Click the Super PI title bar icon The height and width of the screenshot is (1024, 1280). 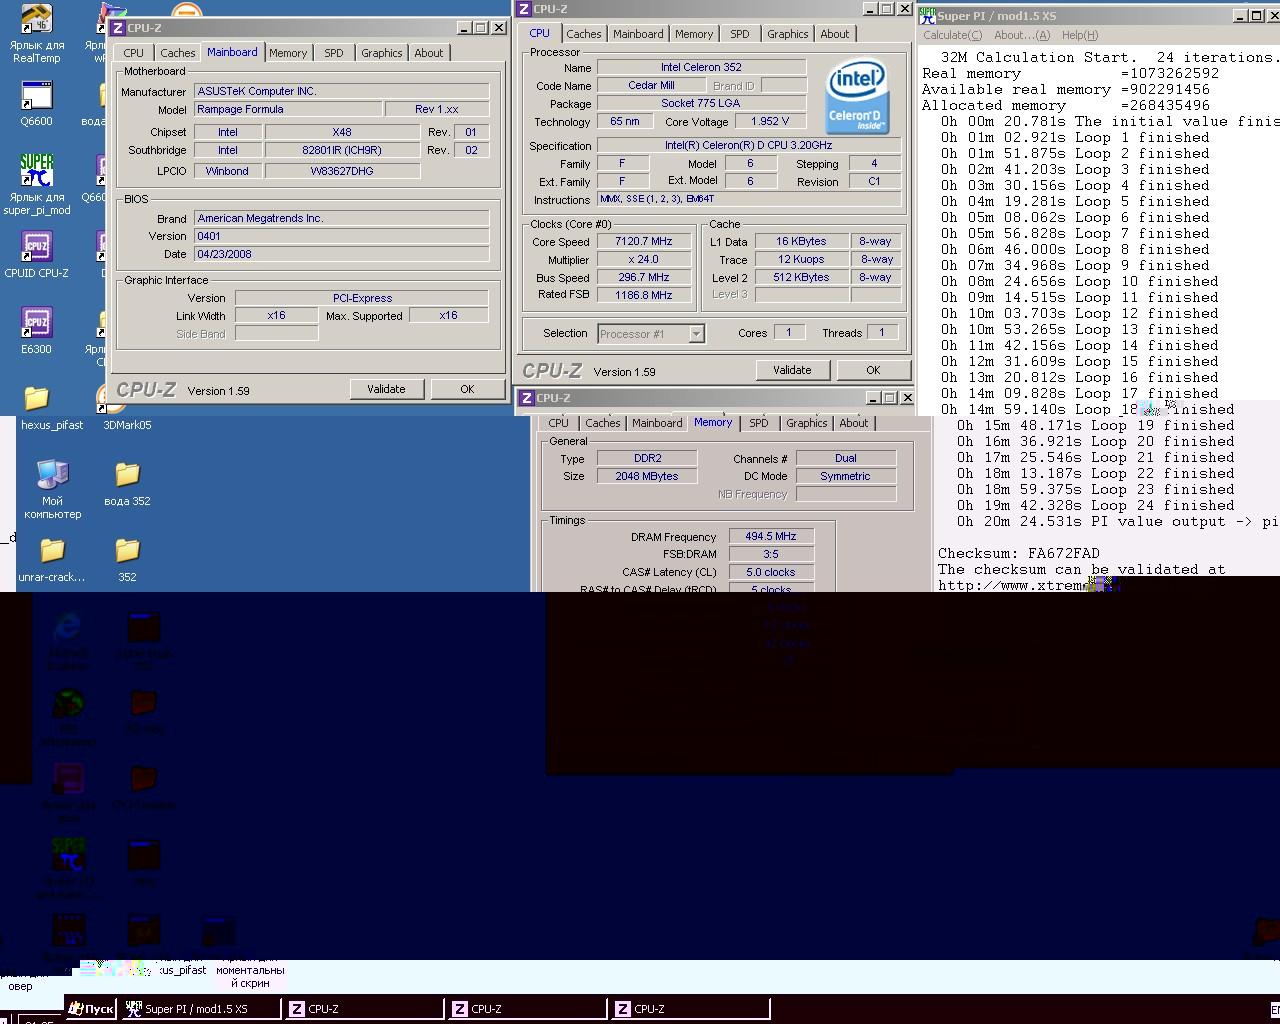(x=928, y=15)
